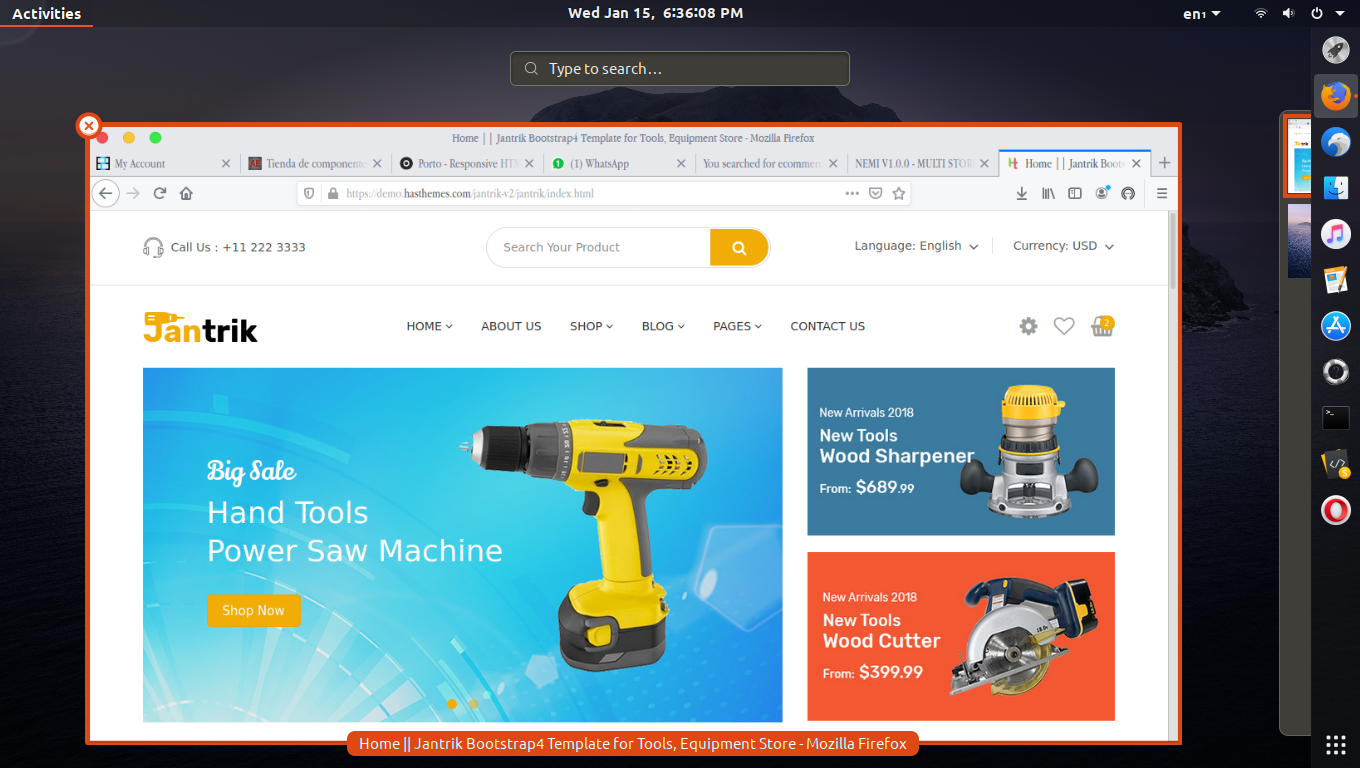Click the orange search magnifier button
This screenshot has width=1360, height=768.
pos(739,248)
